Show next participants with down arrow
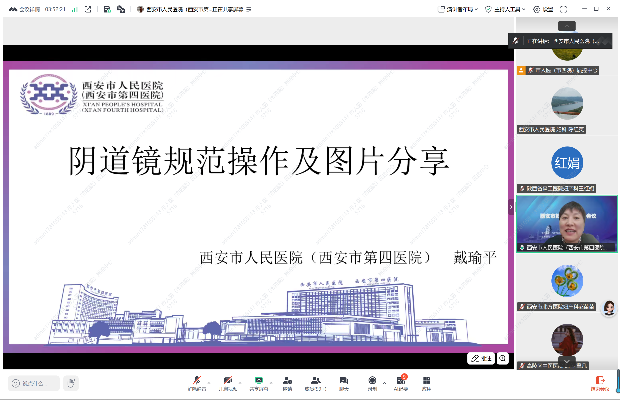 567,361
